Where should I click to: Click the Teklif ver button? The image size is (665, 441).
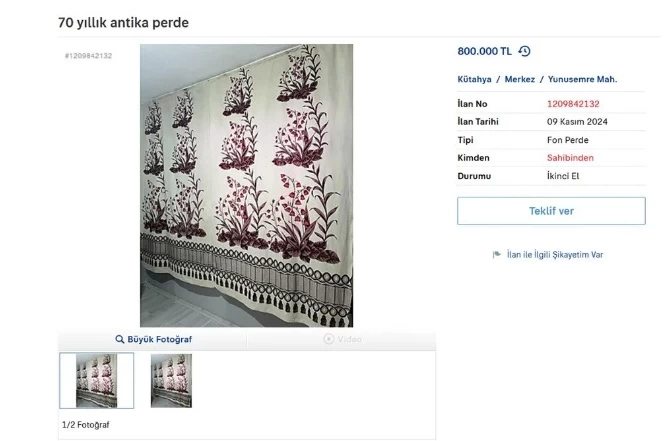click(551, 211)
